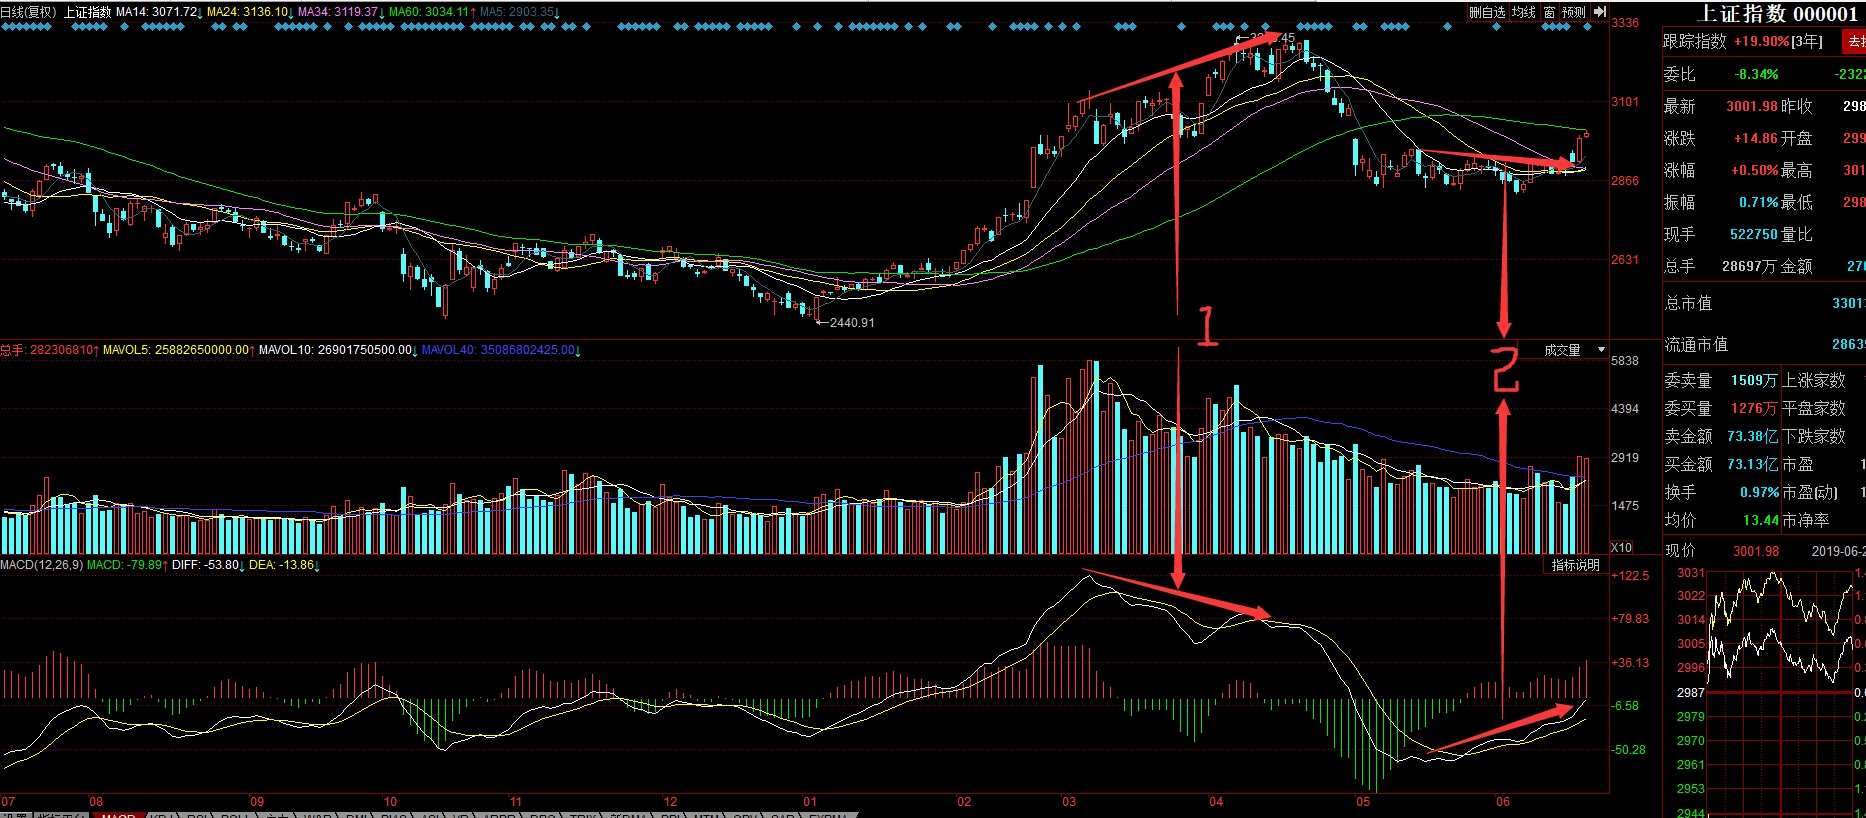Click the red button beside 跟踪指数
The height and width of the screenshot is (818, 1866).
(x=1854, y=41)
